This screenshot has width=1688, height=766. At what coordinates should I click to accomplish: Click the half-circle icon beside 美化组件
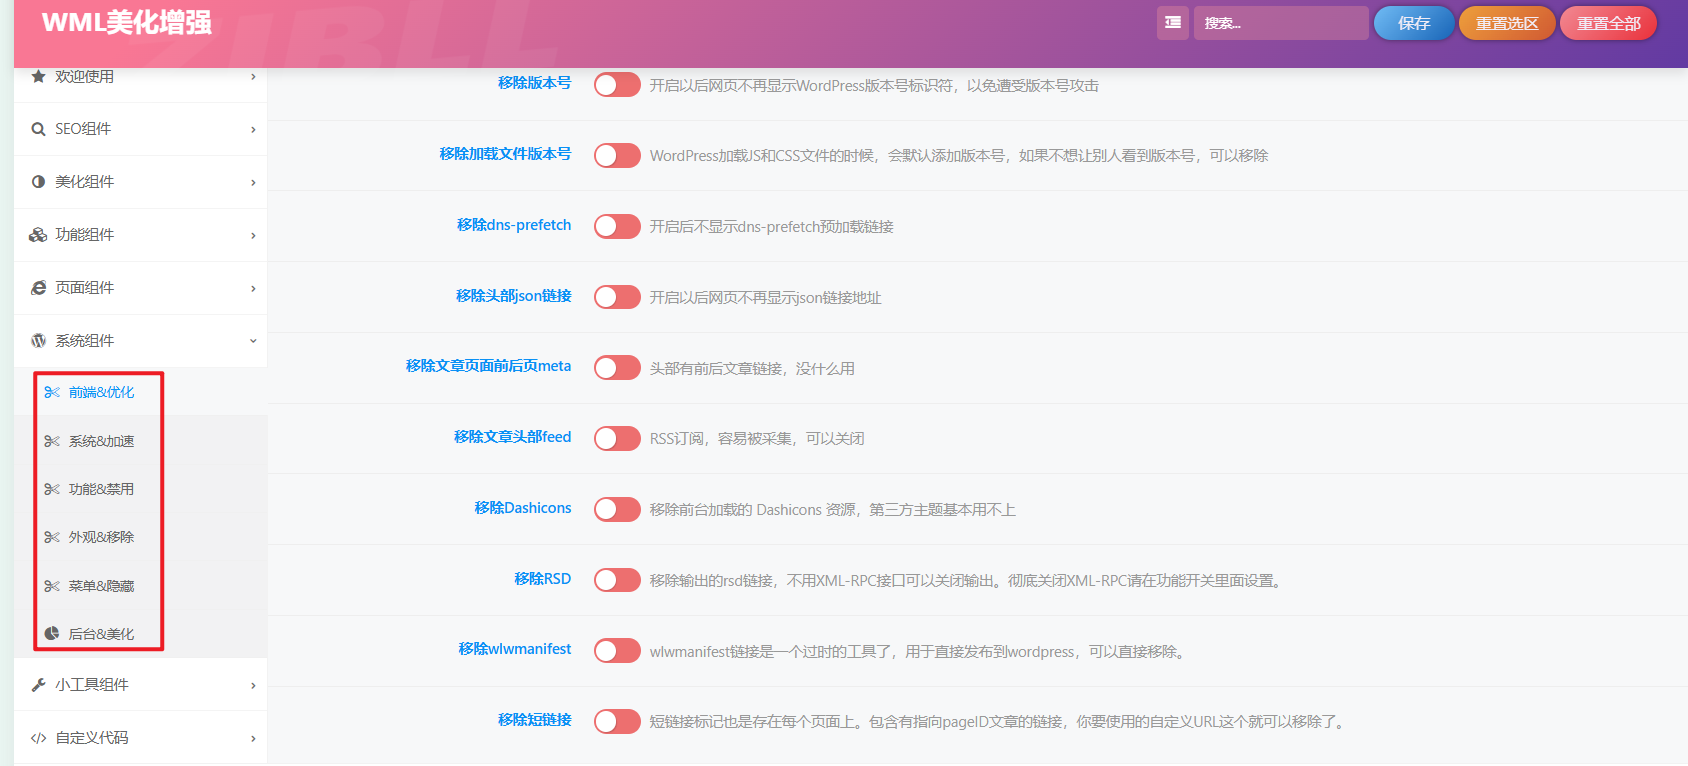pos(38,182)
